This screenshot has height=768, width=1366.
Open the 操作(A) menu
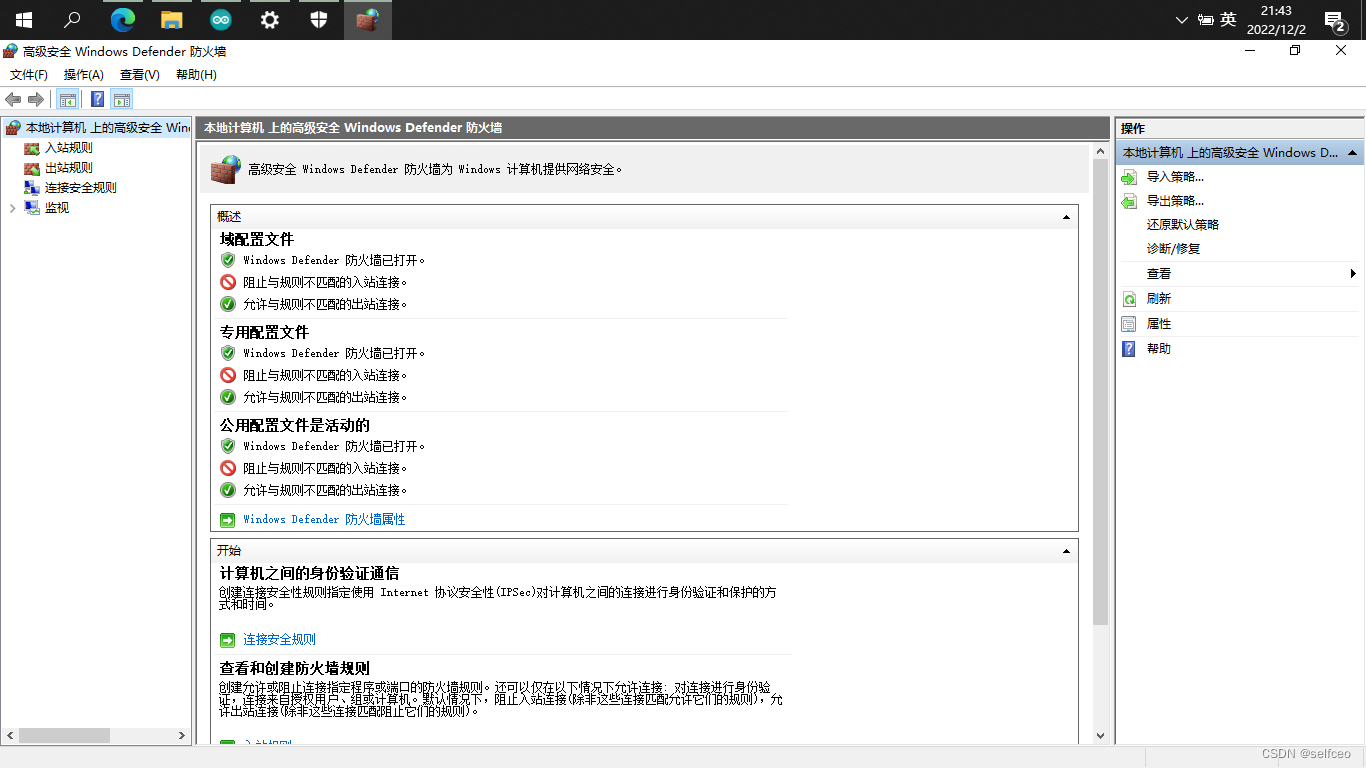point(84,75)
